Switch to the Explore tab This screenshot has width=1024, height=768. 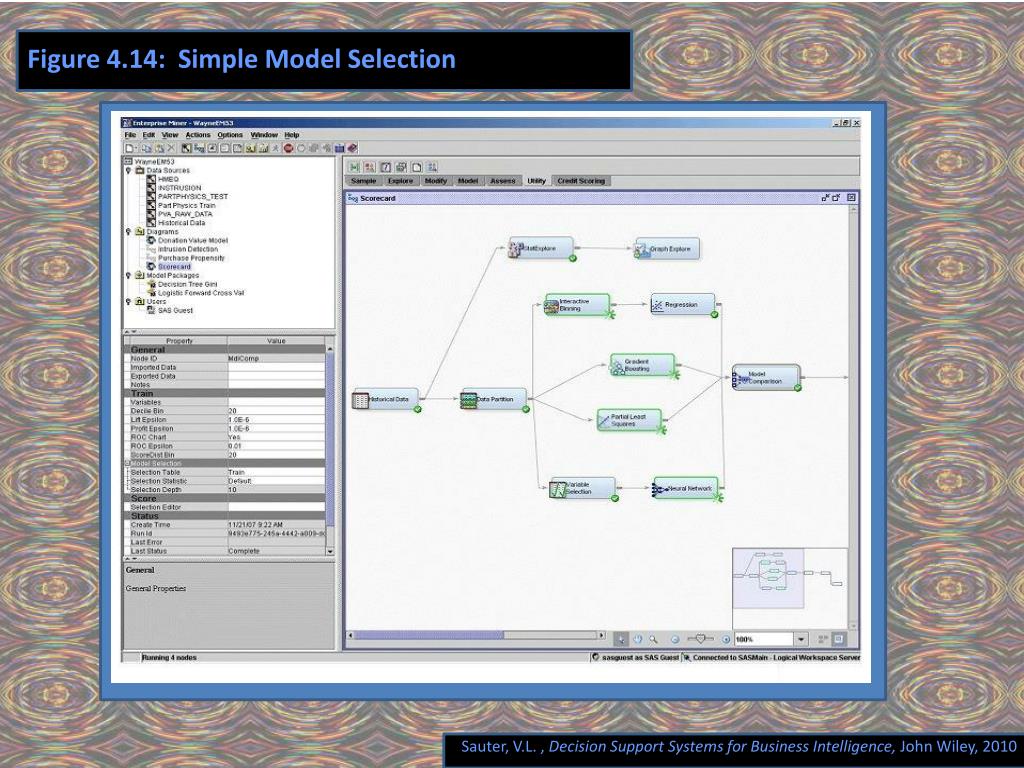(x=400, y=181)
